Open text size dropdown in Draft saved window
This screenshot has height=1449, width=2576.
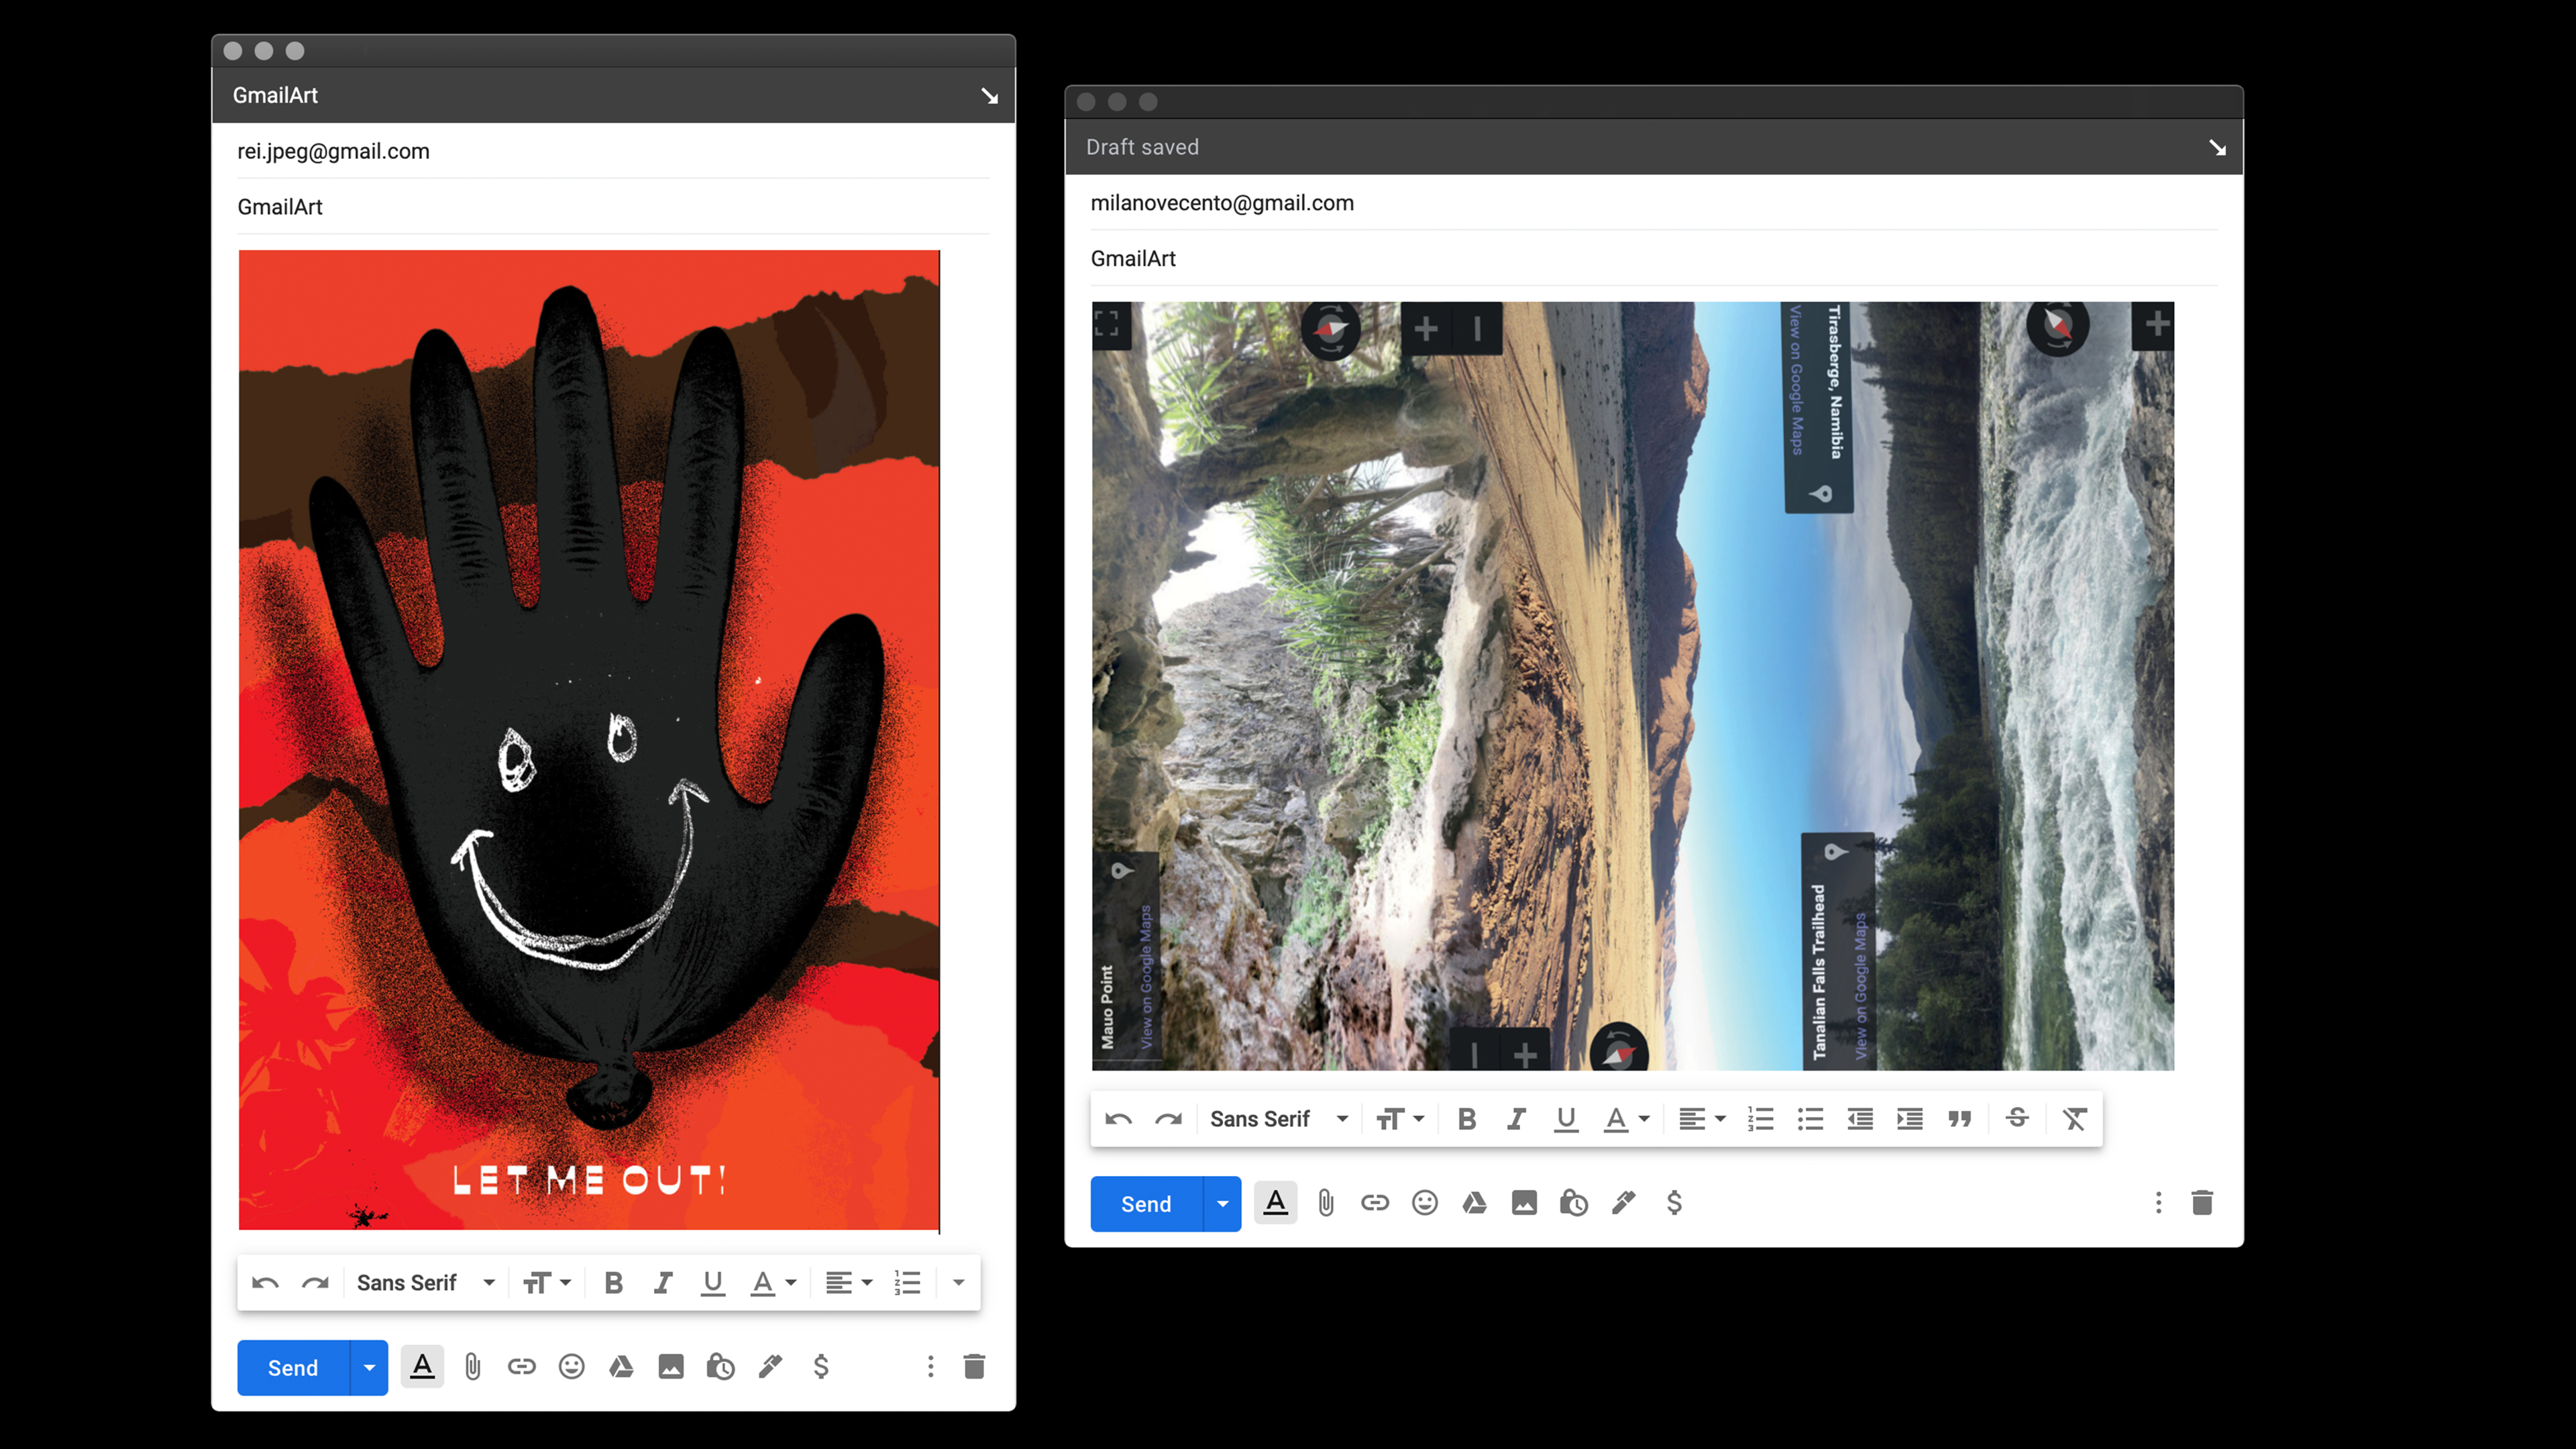click(x=1400, y=1118)
